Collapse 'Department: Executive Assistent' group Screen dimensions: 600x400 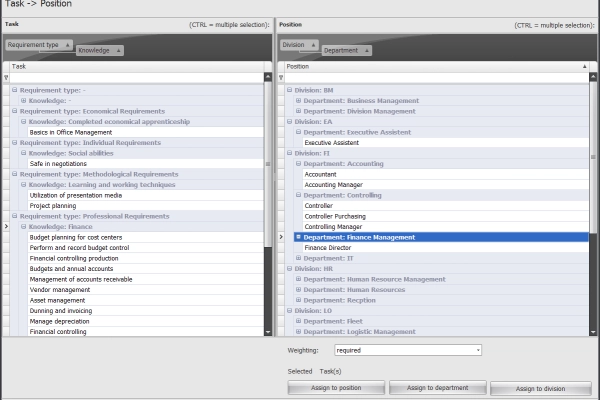coord(298,132)
